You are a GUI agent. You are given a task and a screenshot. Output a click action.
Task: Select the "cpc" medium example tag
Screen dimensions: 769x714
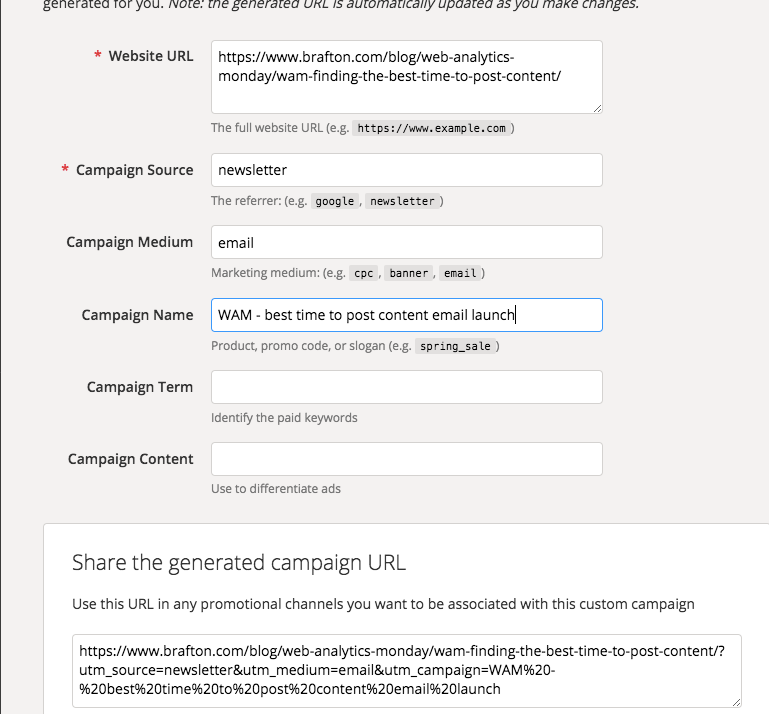(x=363, y=273)
